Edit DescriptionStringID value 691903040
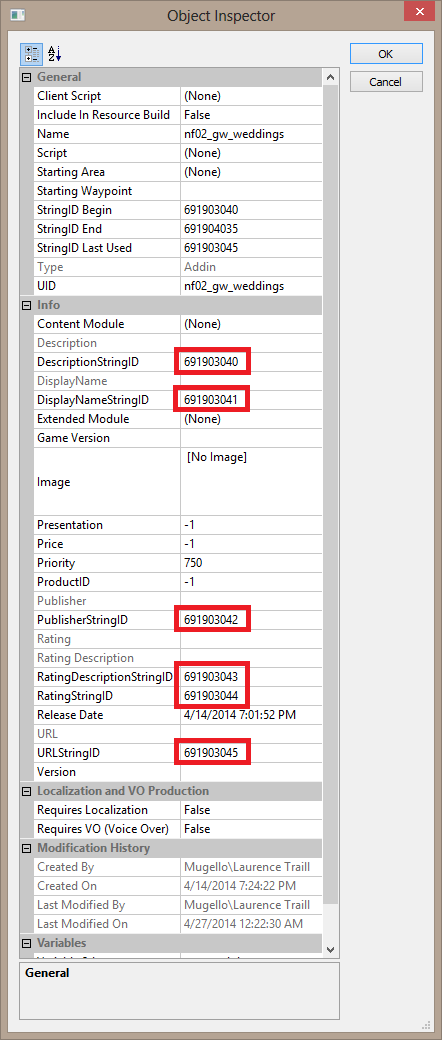 (x=251, y=362)
